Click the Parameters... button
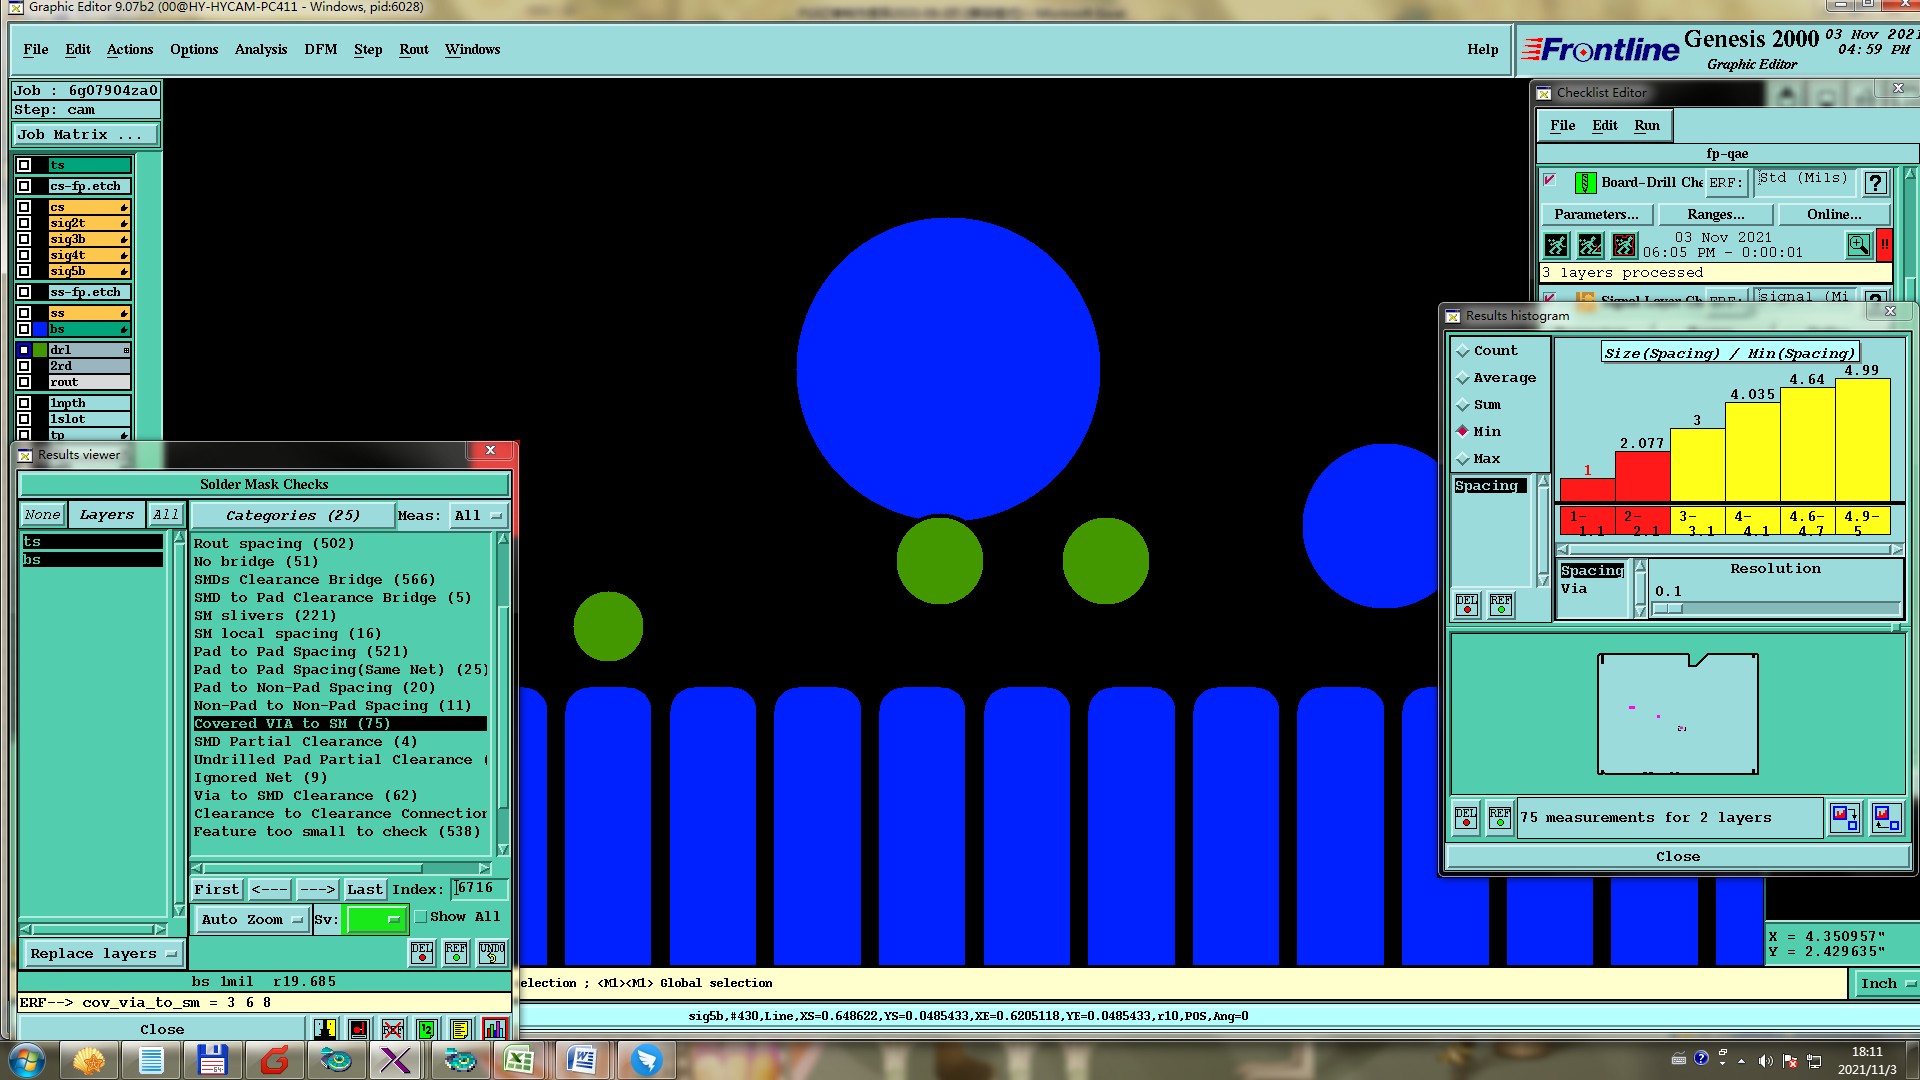 1596,214
